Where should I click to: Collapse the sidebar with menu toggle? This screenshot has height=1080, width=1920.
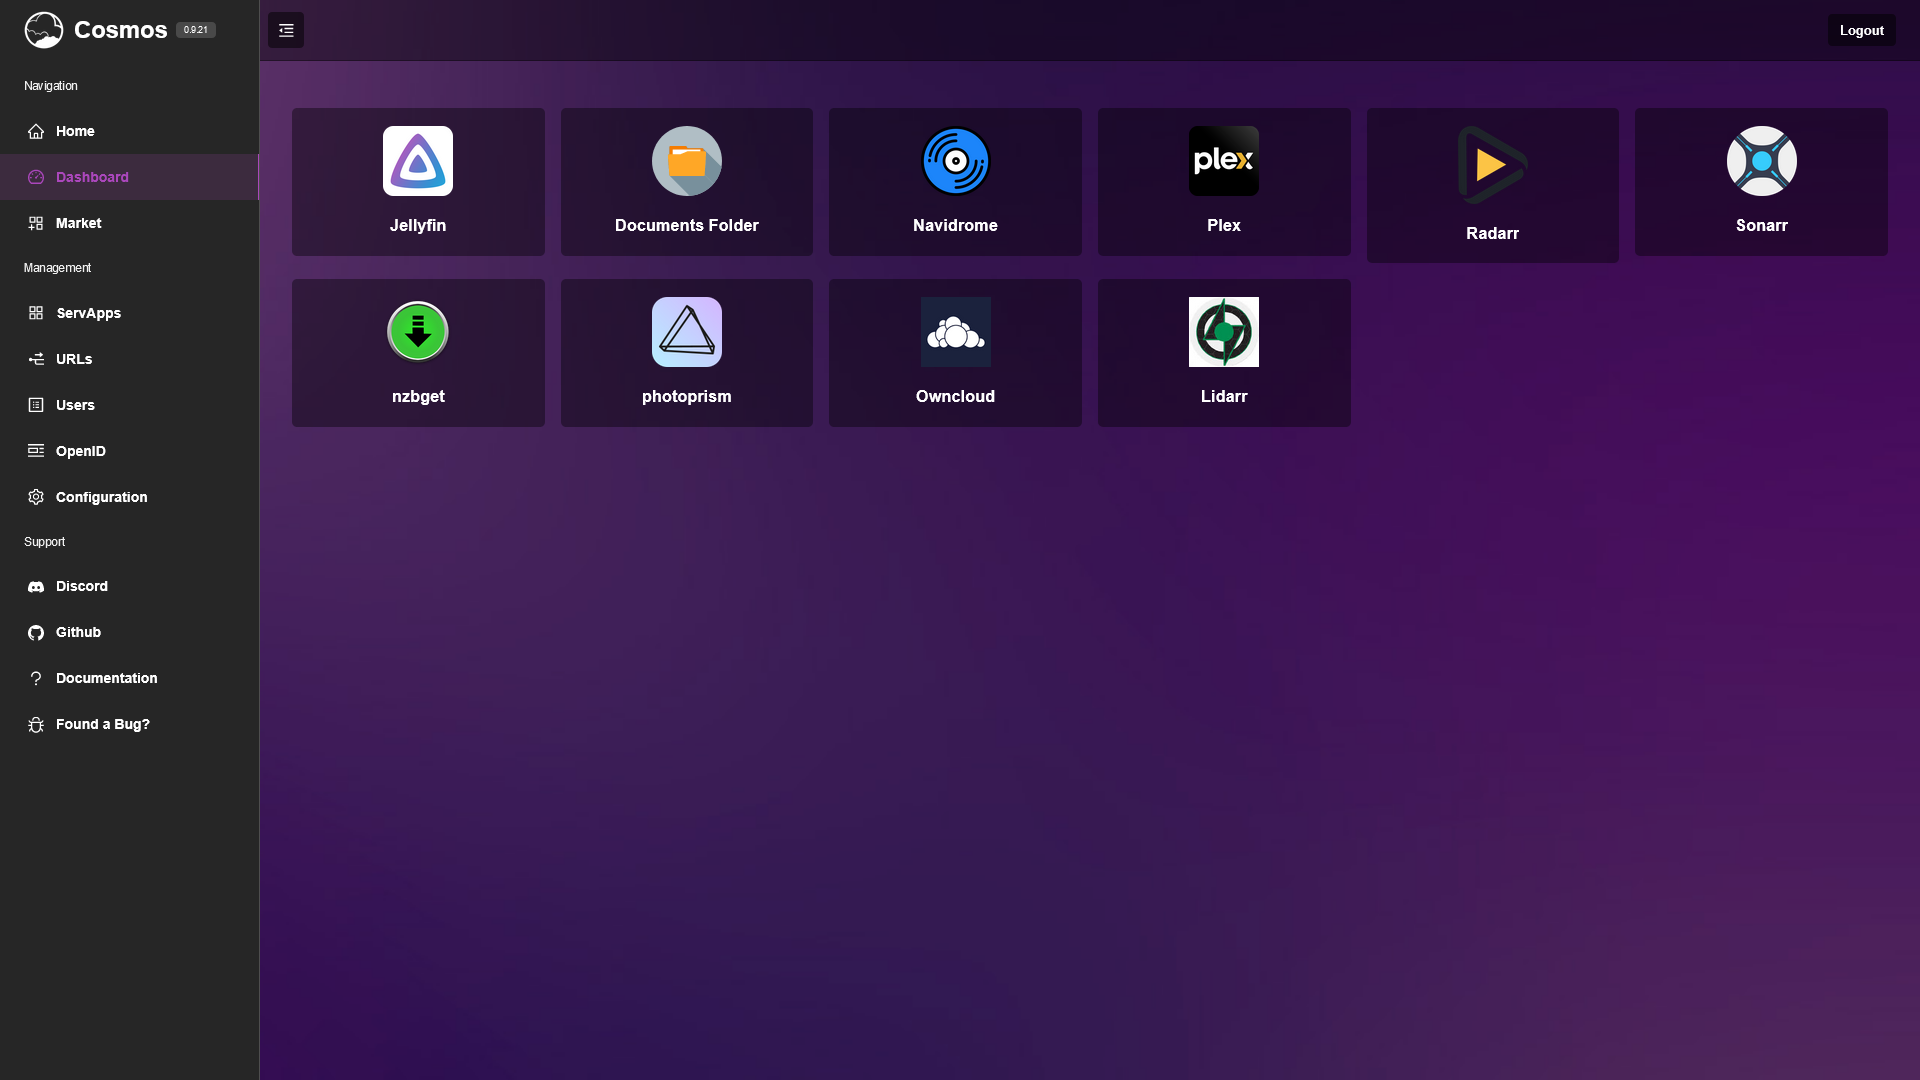(286, 30)
